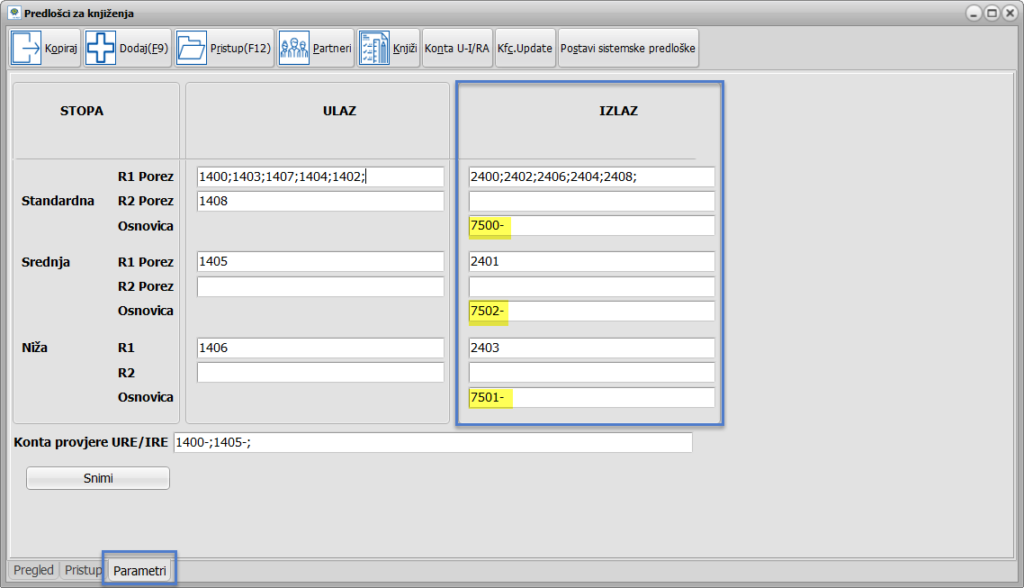
Task: Click the window title bar app icon
Action: [x=12, y=13]
